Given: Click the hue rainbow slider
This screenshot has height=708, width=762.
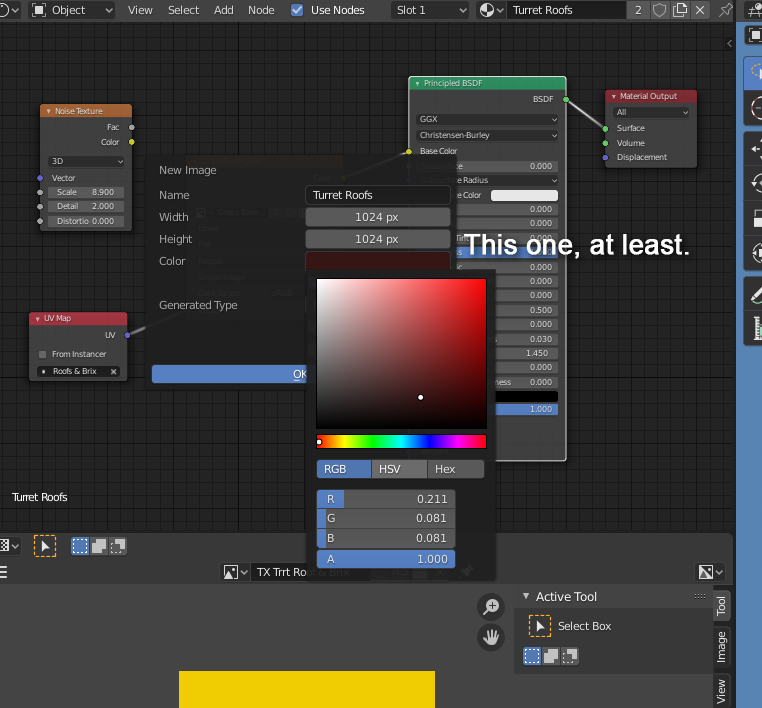Looking at the screenshot, I should (x=401, y=441).
